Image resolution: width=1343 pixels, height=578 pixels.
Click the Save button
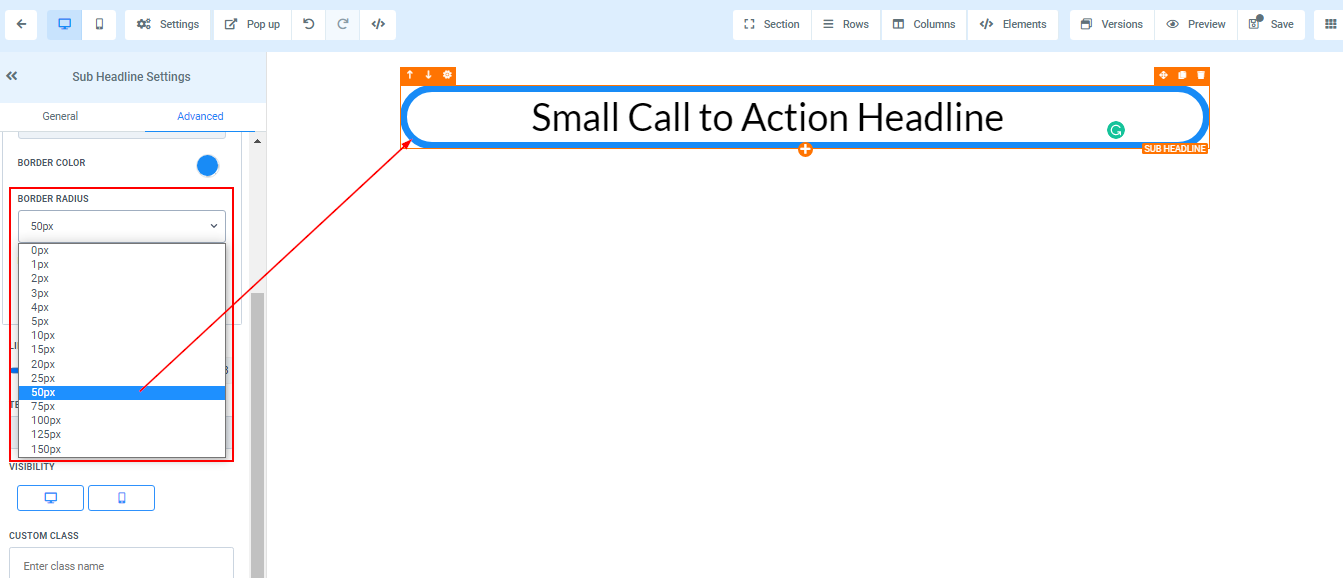tap(1271, 24)
